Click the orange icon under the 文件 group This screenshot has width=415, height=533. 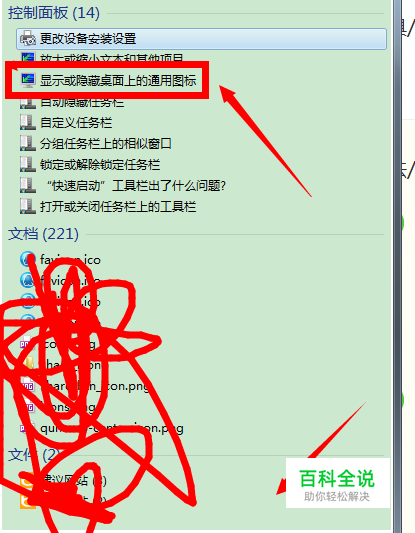click(27, 480)
